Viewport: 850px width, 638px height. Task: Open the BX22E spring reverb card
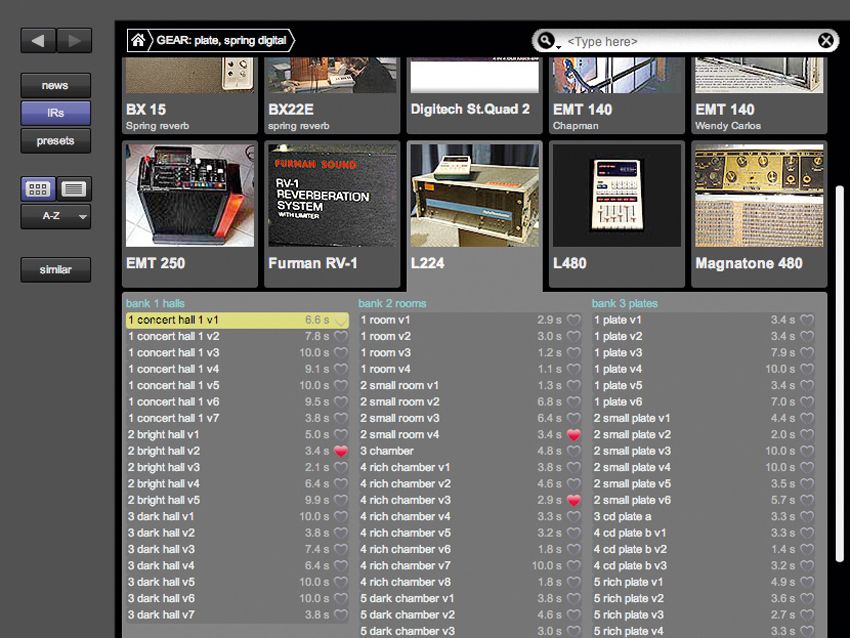pos(332,96)
